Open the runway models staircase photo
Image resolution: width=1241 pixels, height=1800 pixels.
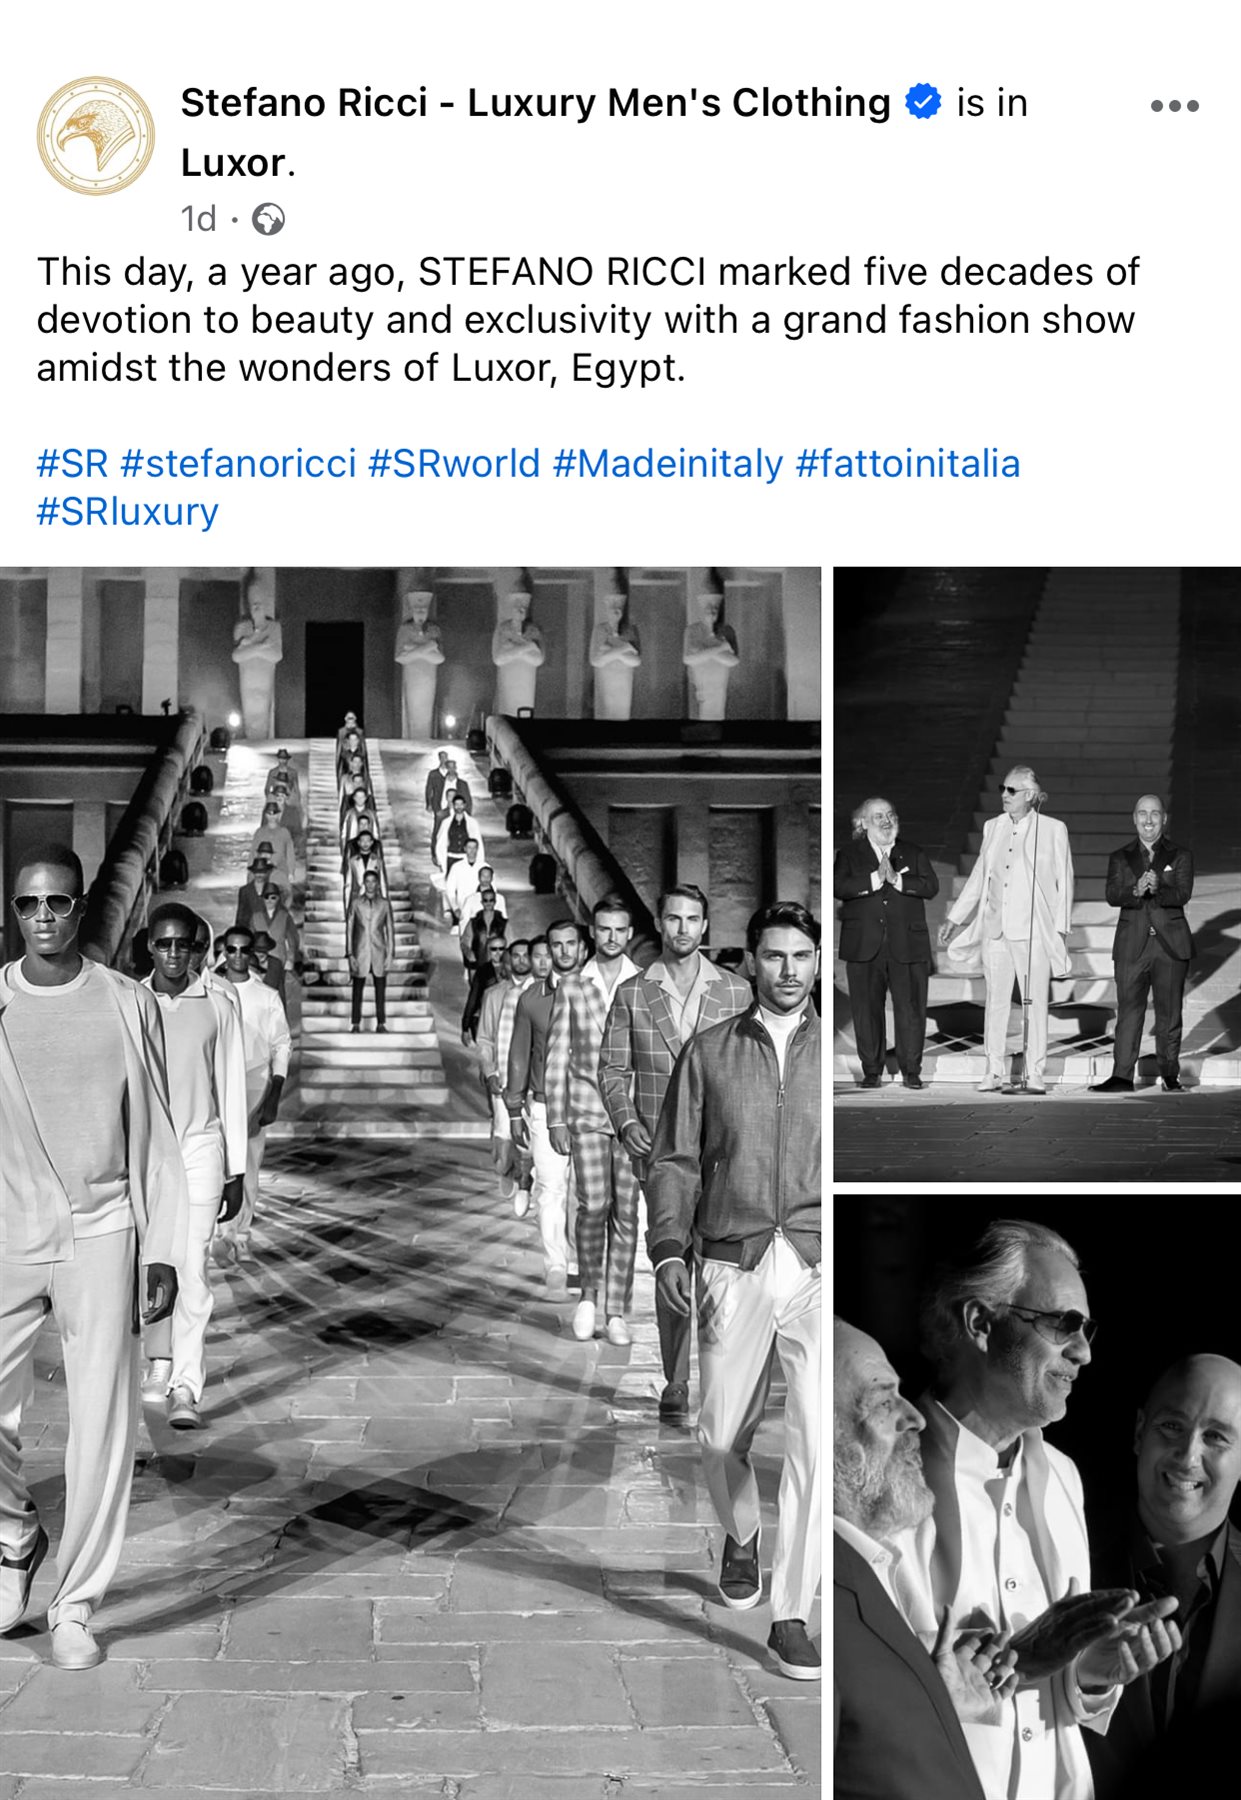click(x=410, y=1183)
